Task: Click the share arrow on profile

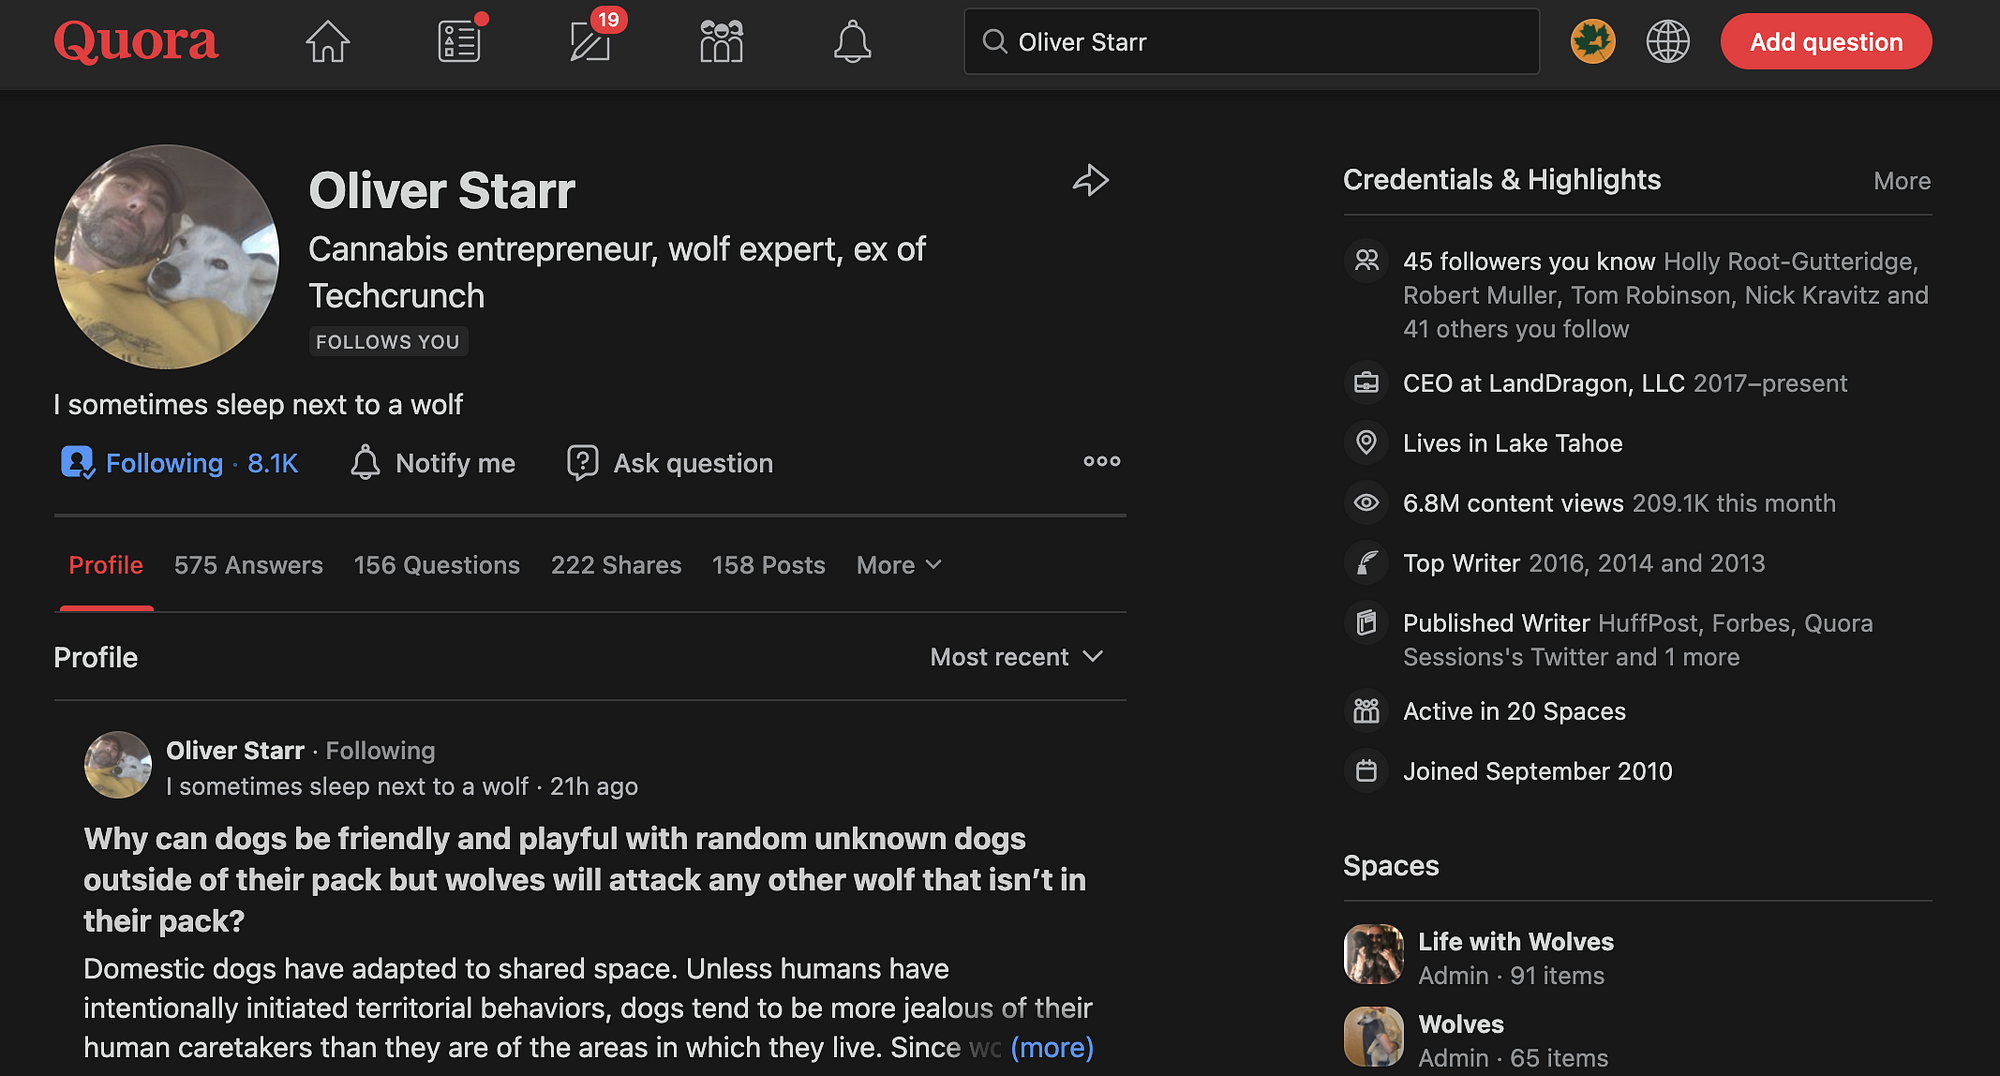Action: 1091,180
